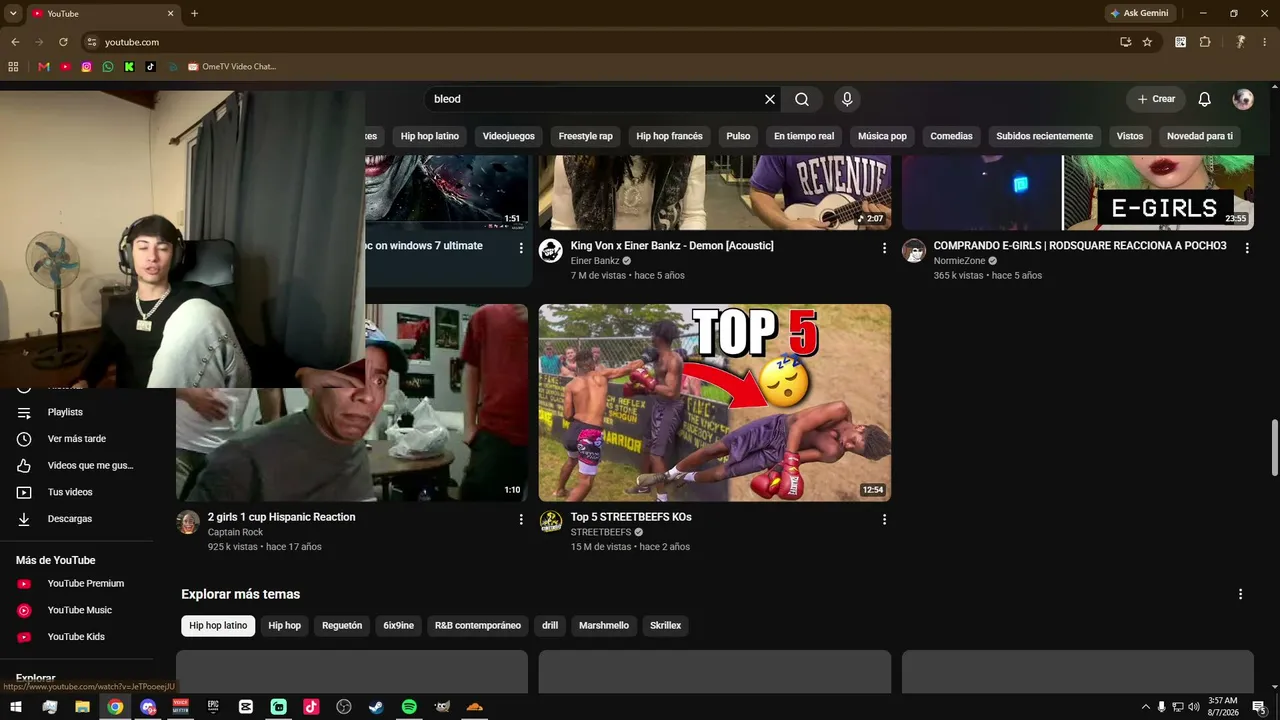The width and height of the screenshot is (1280, 720).
Task: Select the 'Hip hop latino' filter chip
Action: click(430, 136)
